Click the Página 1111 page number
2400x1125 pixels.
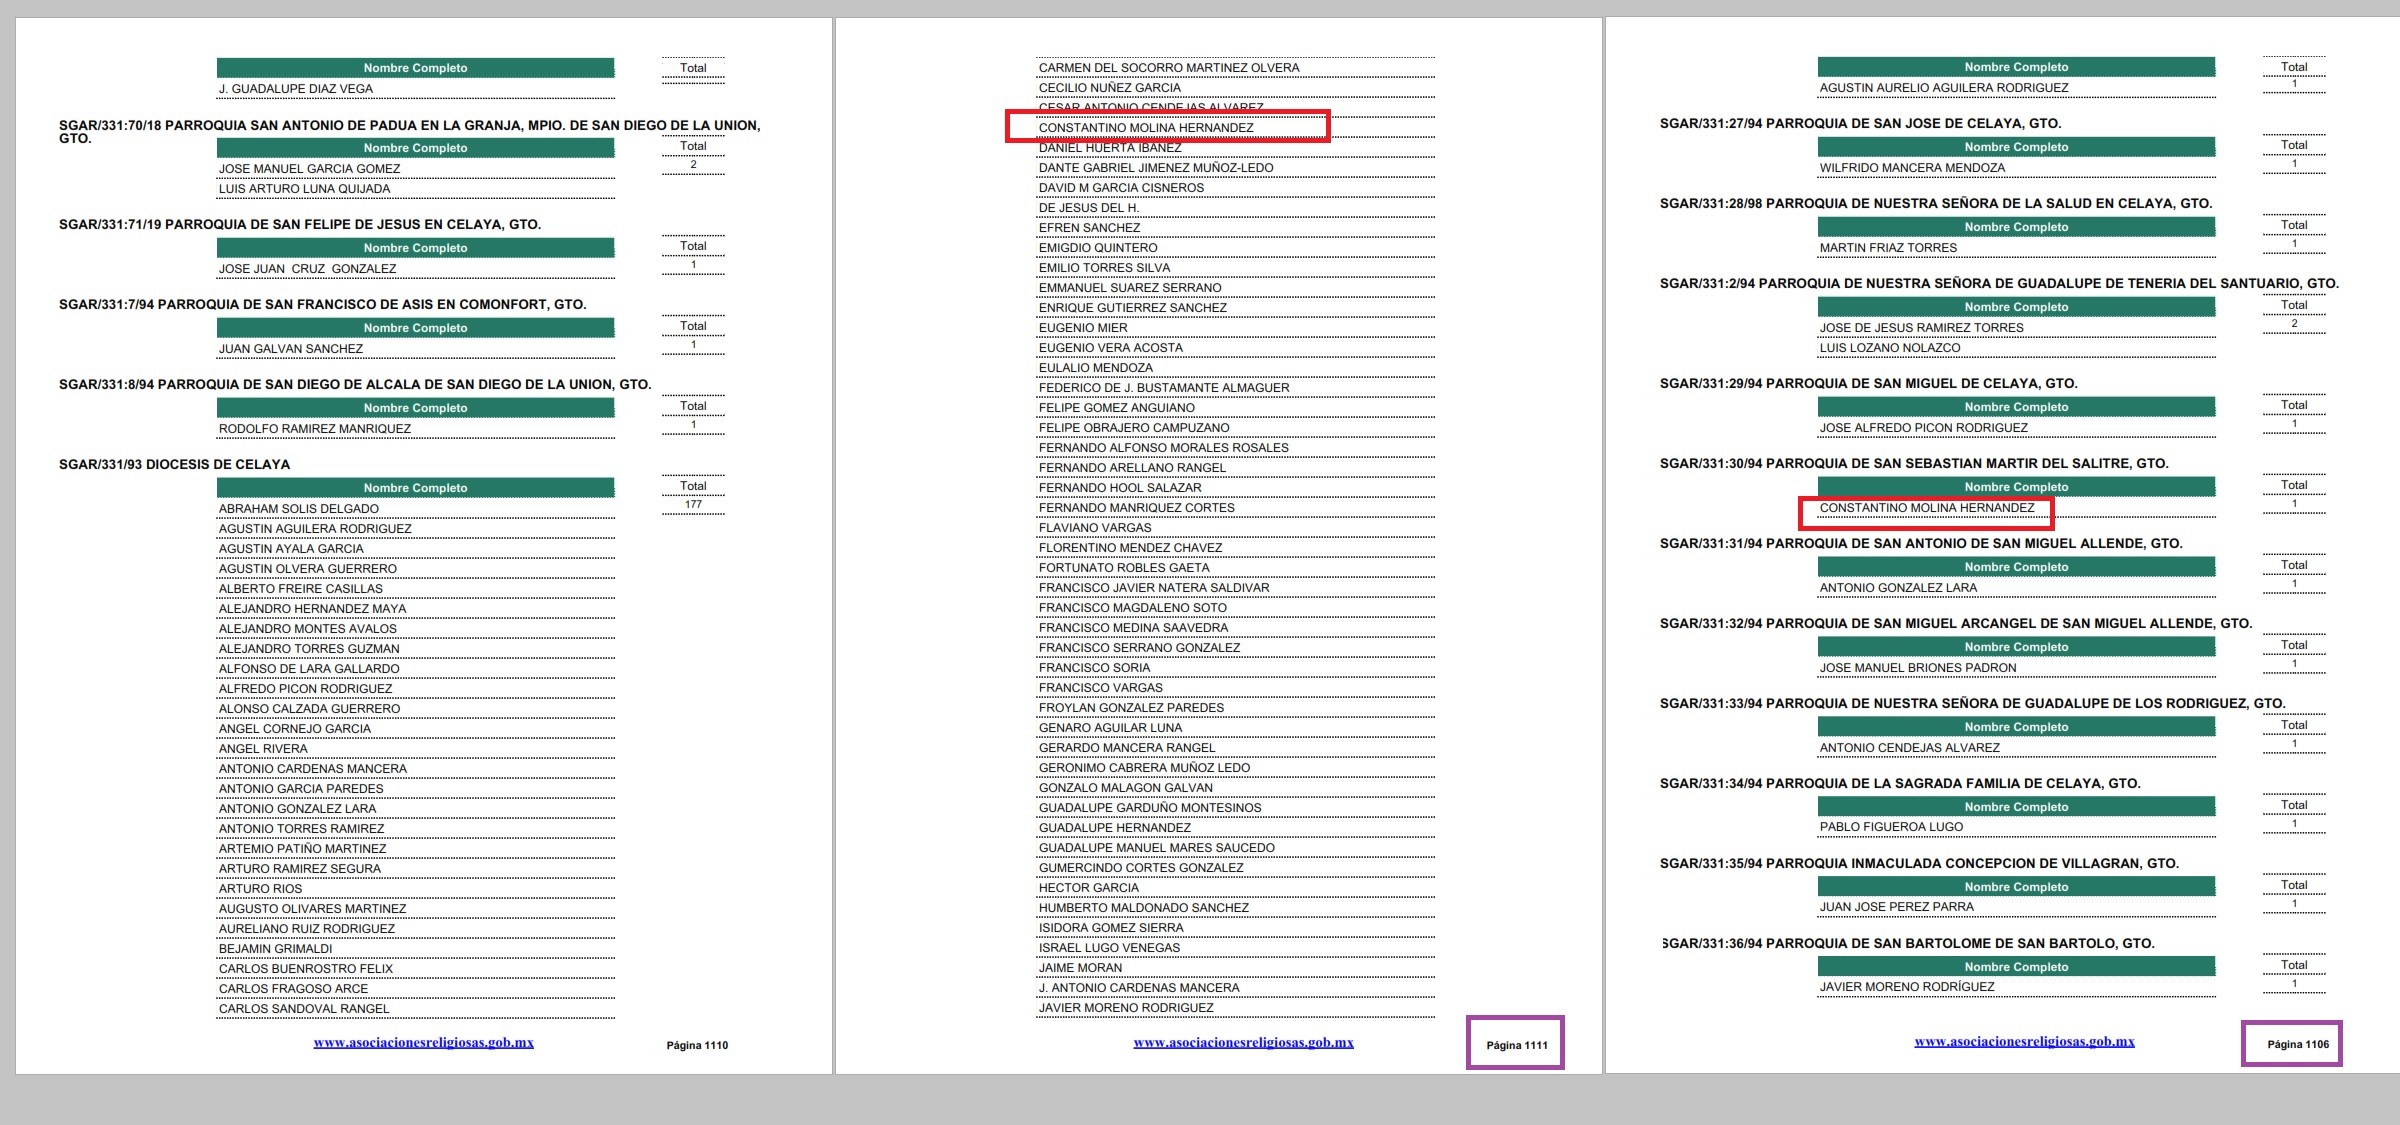pyautogui.click(x=1517, y=1045)
